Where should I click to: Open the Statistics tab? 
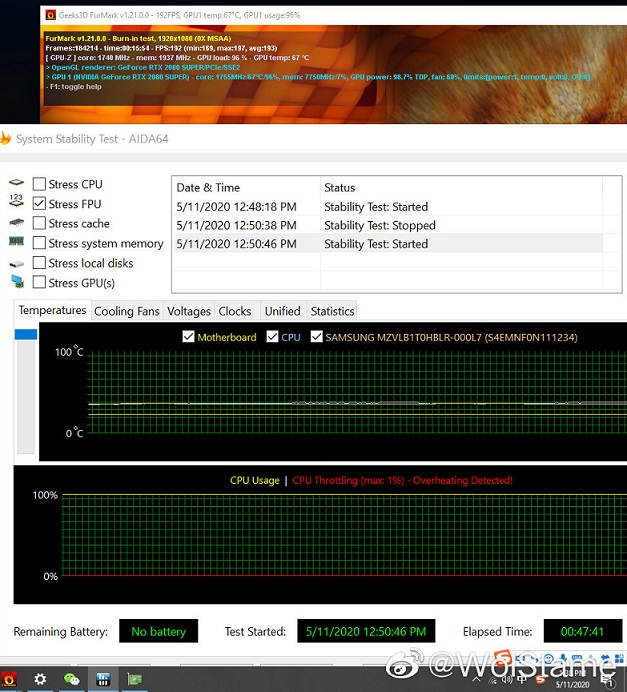(x=332, y=311)
